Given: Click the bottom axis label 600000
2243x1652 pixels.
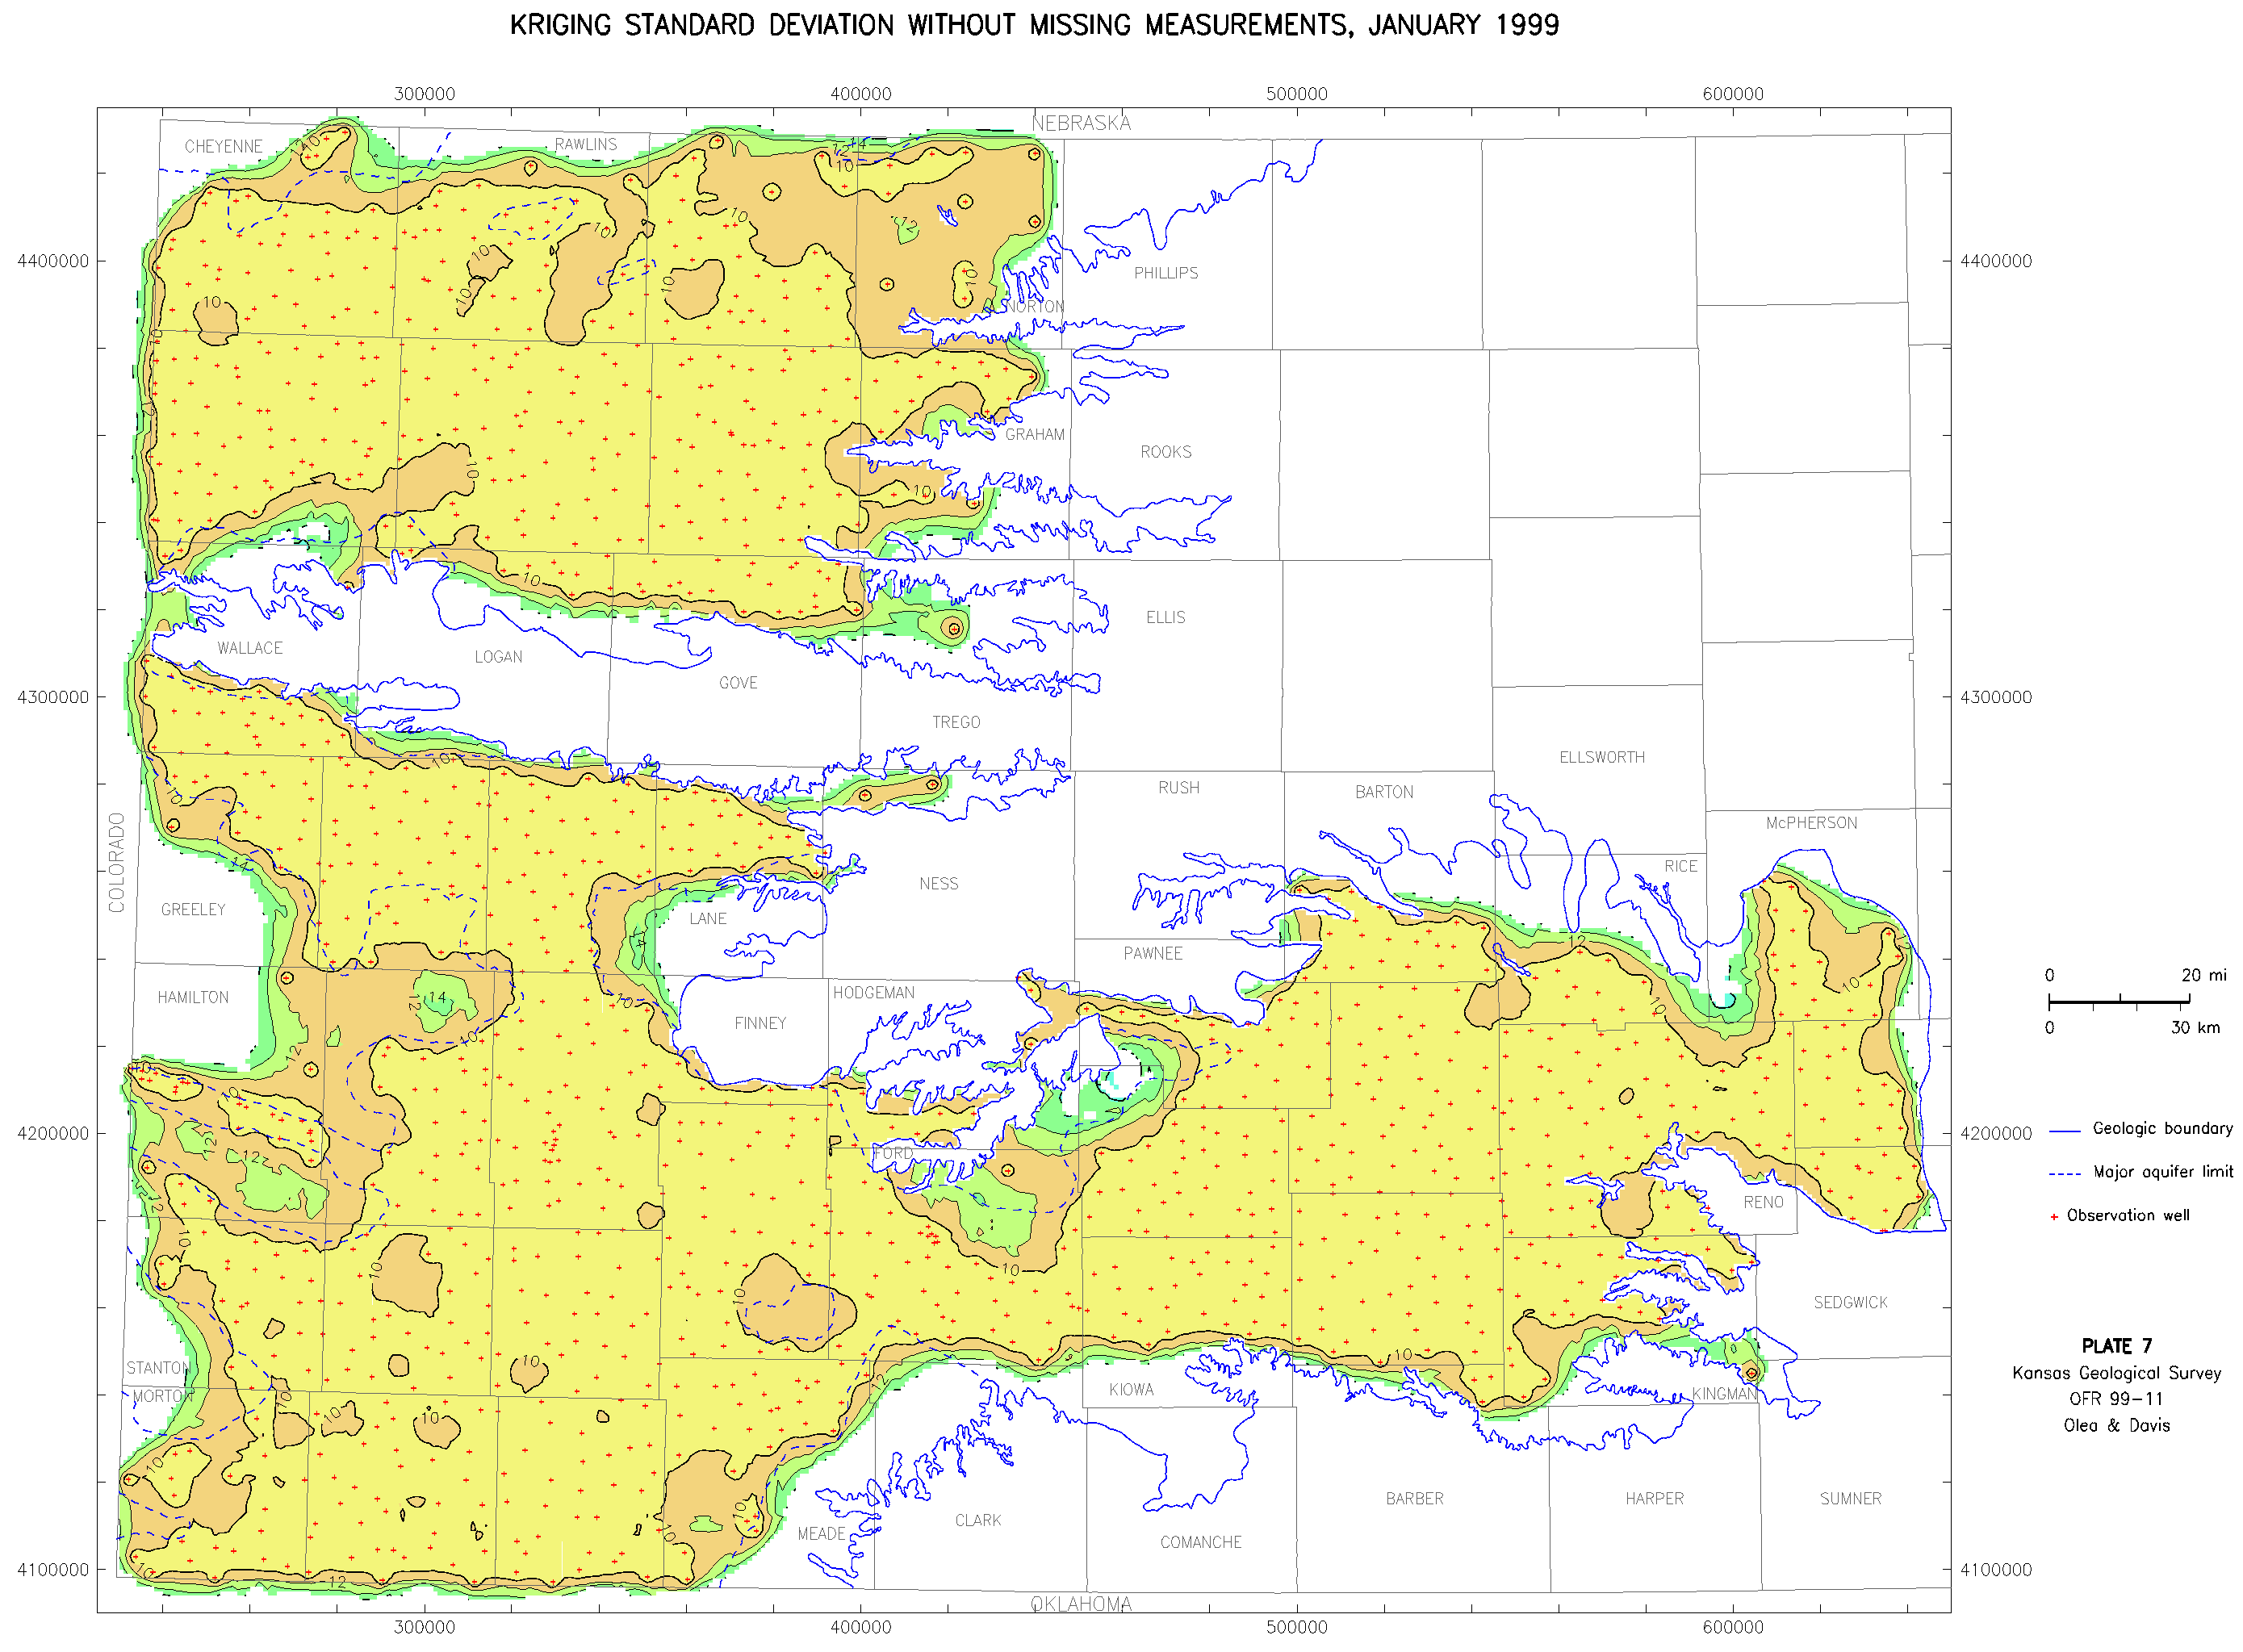Looking at the screenshot, I should 1732,1627.
